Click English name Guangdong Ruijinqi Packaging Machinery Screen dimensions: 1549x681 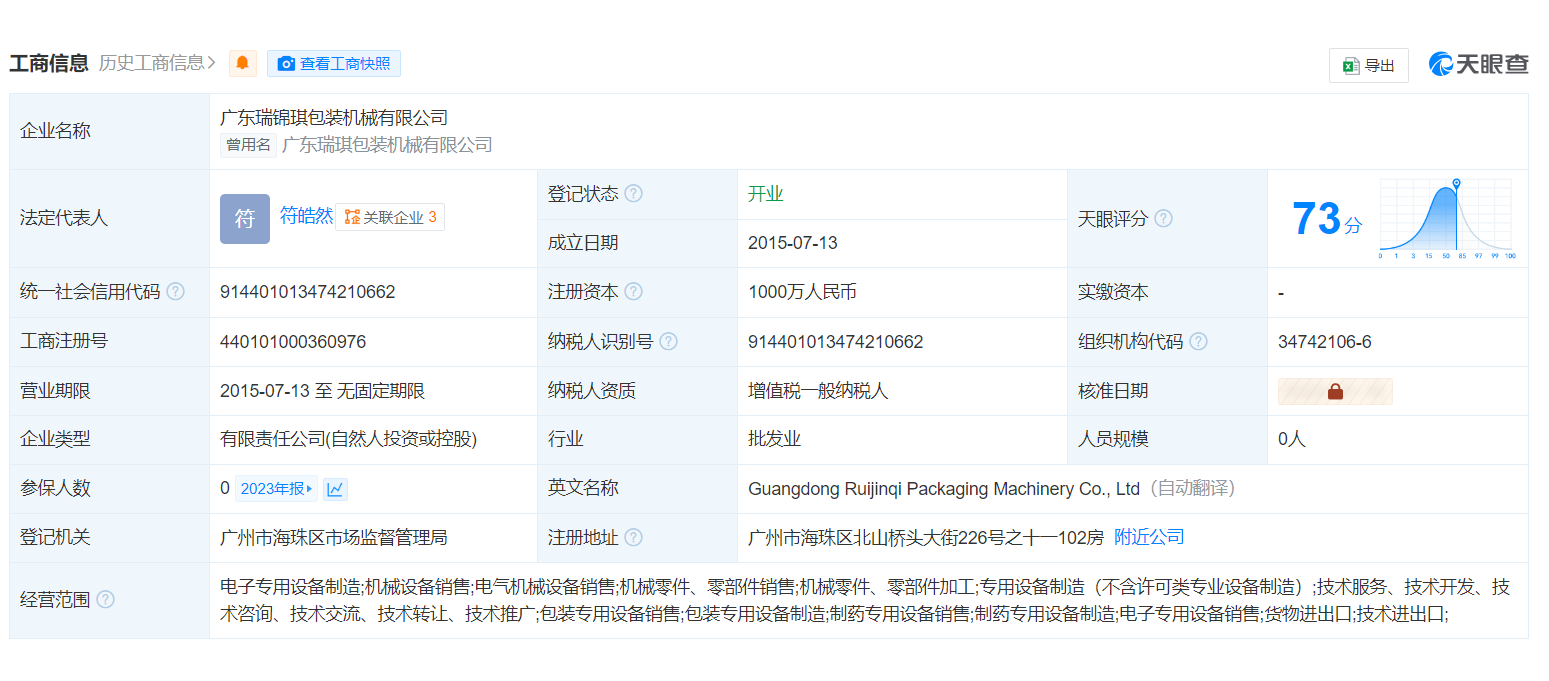pos(944,489)
